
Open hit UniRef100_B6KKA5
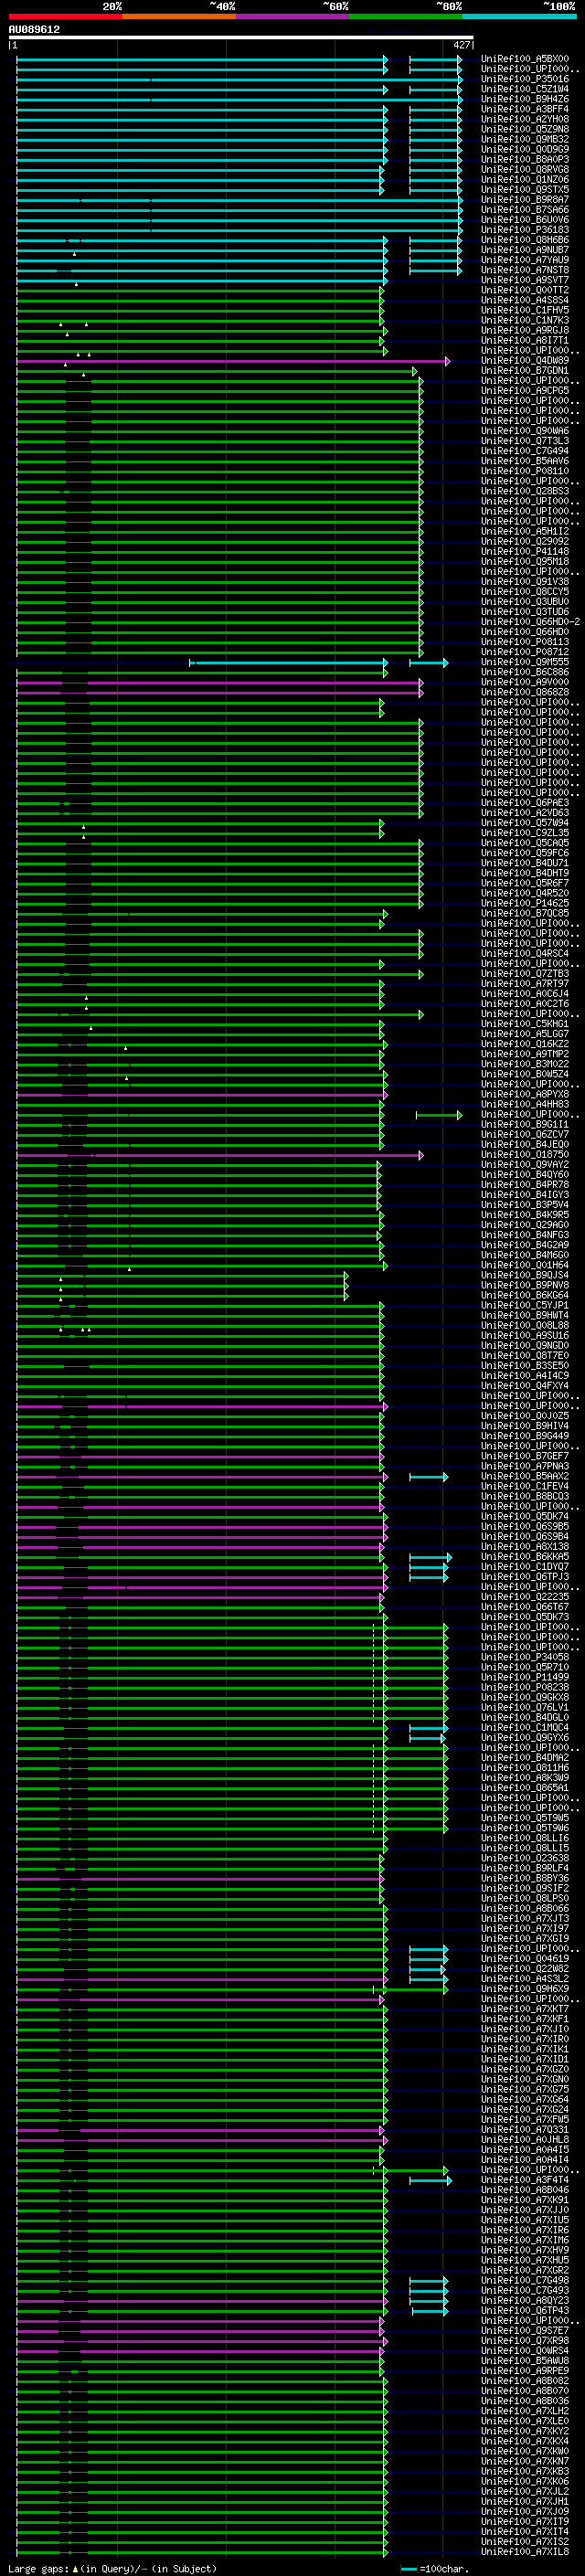pos(524,1556)
